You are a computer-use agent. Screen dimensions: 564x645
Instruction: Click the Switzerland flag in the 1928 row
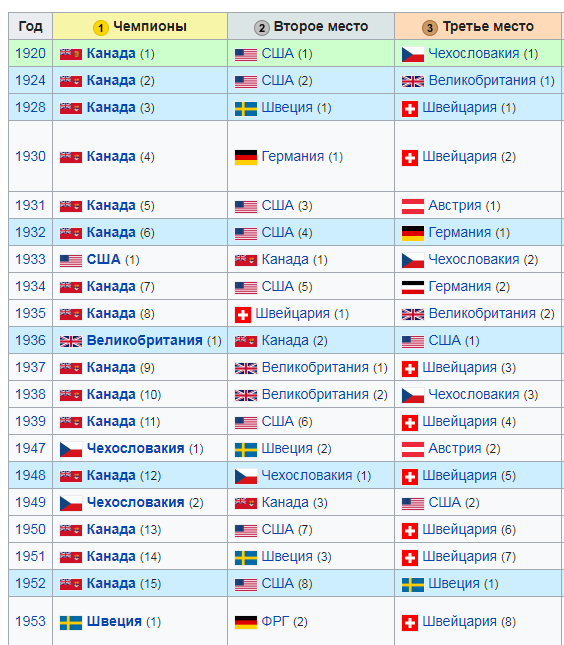[x=410, y=108]
